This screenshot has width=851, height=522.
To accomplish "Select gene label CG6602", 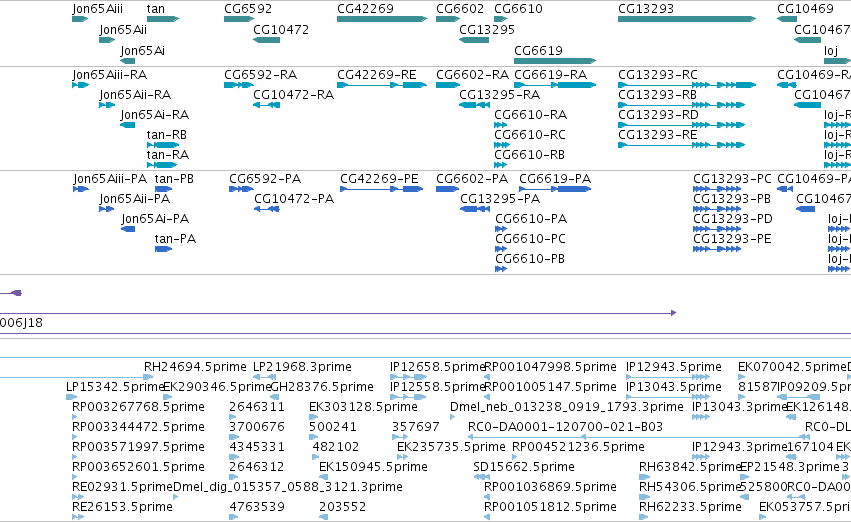I will pos(460,9).
